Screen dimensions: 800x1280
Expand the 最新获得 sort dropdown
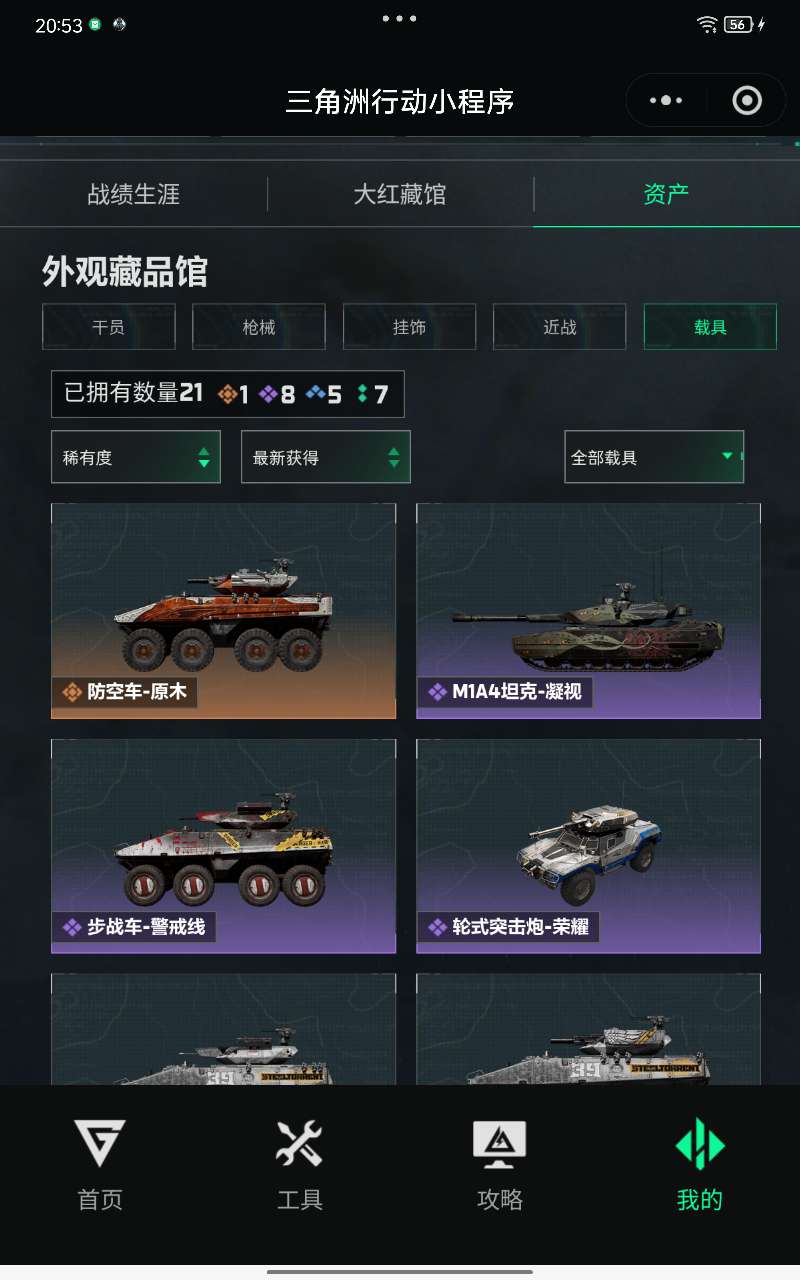tap(326, 457)
